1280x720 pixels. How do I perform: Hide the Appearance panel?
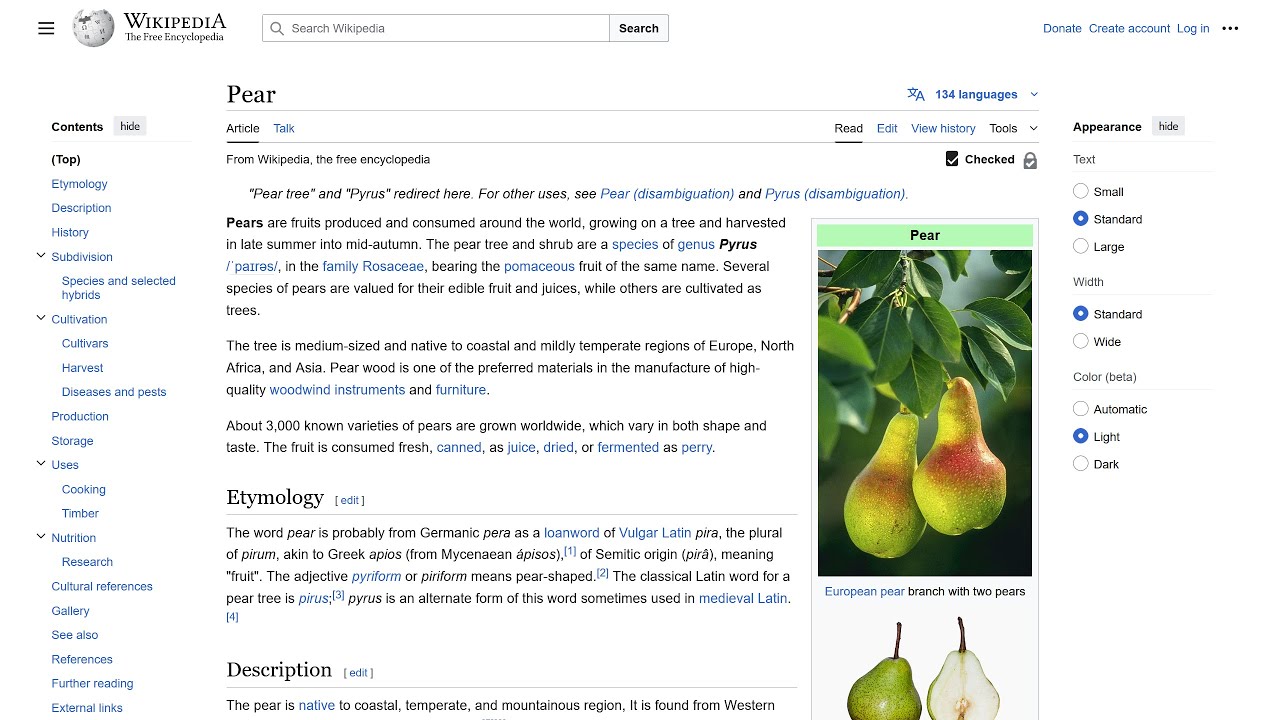pyautogui.click(x=1168, y=126)
